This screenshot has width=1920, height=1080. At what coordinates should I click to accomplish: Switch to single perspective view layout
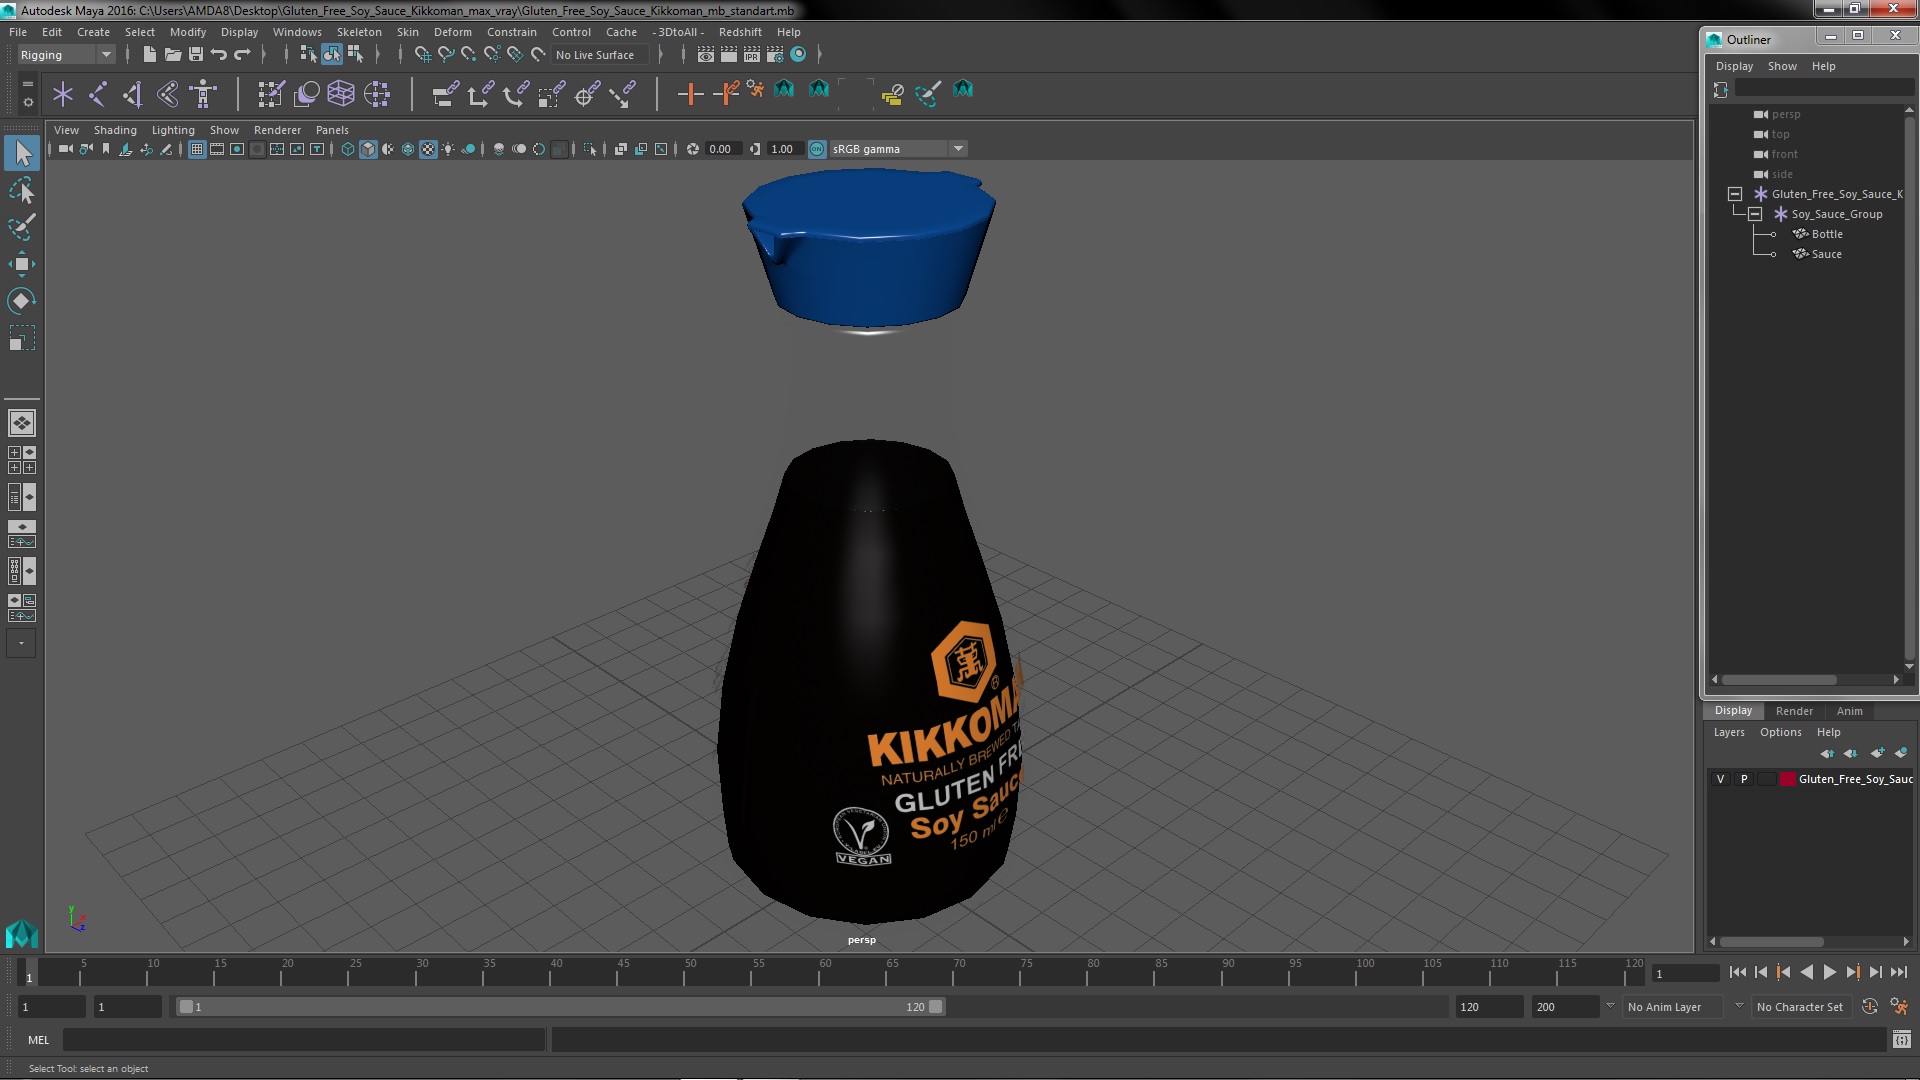coord(22,423)
